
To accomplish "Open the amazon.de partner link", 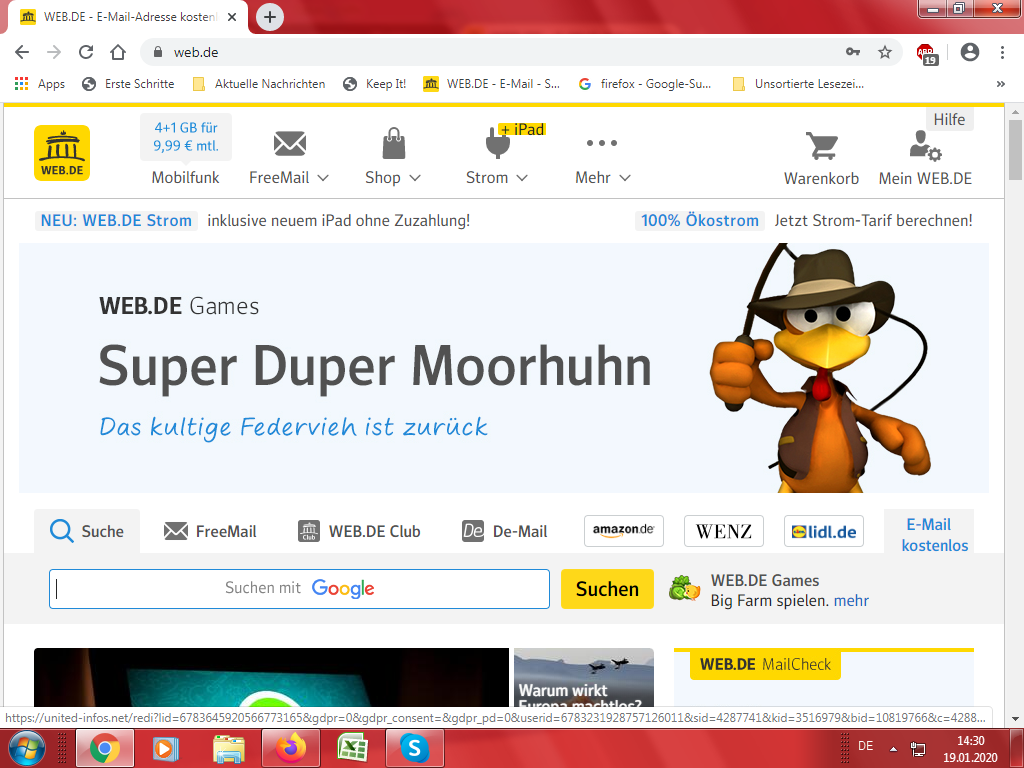I will click(624, 531).
